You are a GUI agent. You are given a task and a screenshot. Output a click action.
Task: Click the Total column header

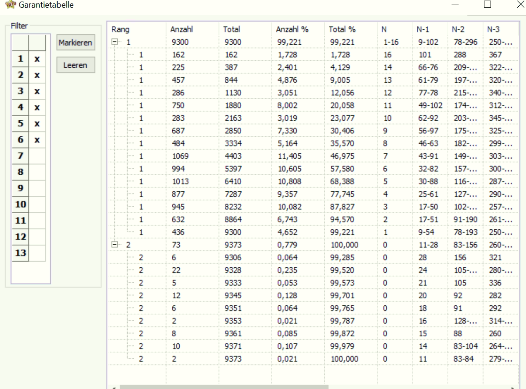pyautogui.click(x=245, y=29)
